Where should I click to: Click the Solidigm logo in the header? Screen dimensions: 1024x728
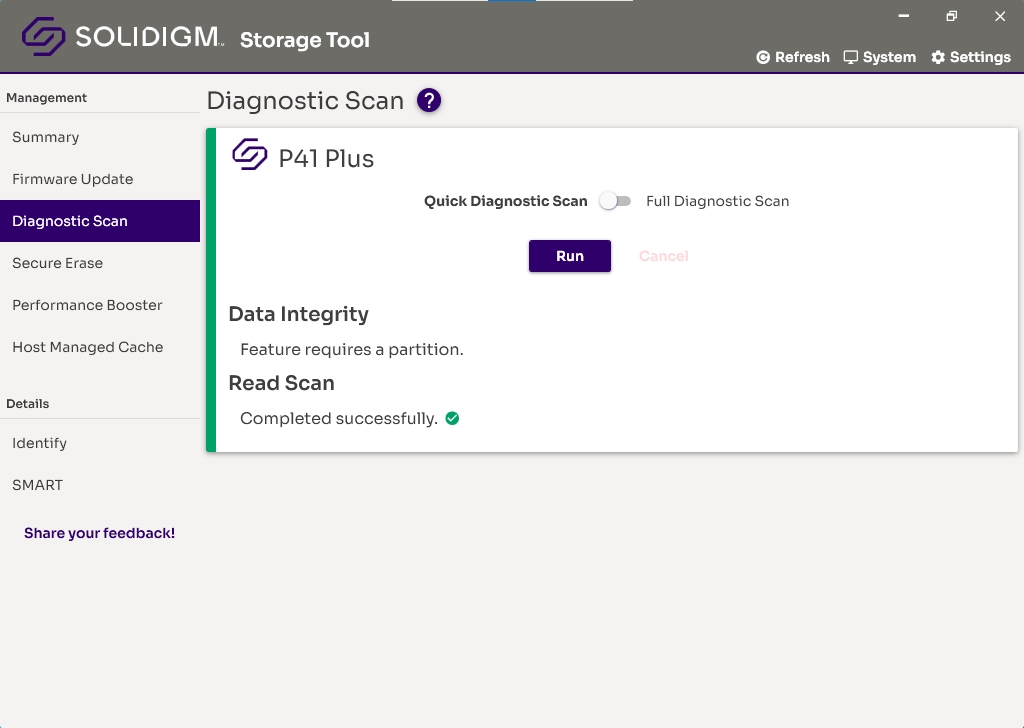click(123, 37)
